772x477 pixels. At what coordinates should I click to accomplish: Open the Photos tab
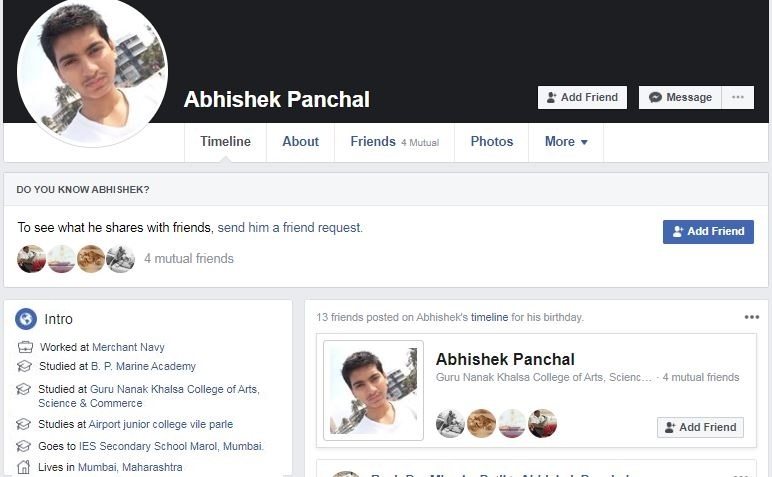click(491, 142)
